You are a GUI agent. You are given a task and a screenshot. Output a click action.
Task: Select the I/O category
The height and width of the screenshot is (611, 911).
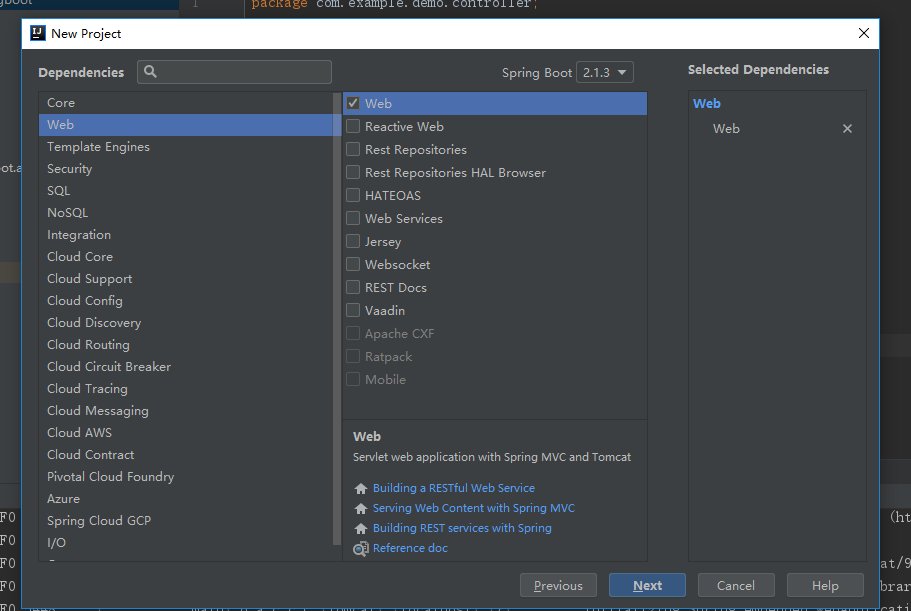point(186,543)
